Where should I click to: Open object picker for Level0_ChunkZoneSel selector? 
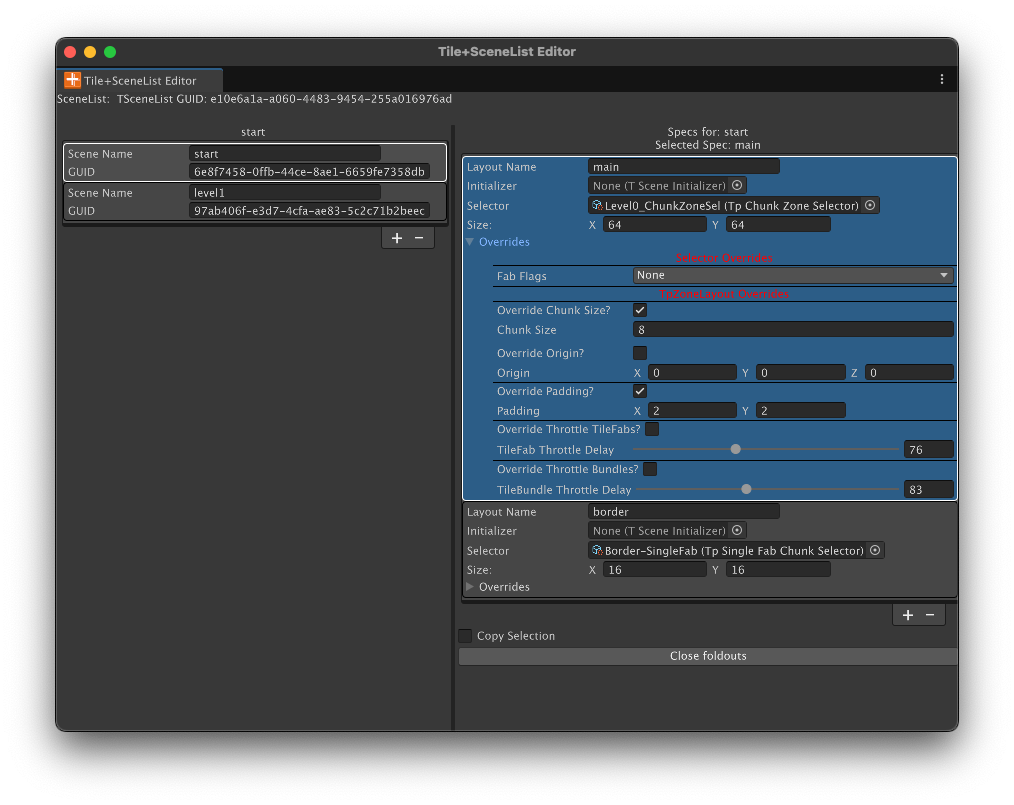coord(870,206)
